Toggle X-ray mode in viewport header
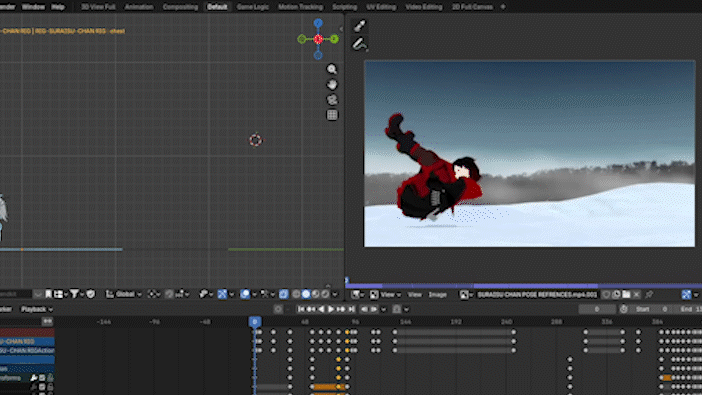Image resolution: width=703 pixels, height=395 pixels. (283, 294)
